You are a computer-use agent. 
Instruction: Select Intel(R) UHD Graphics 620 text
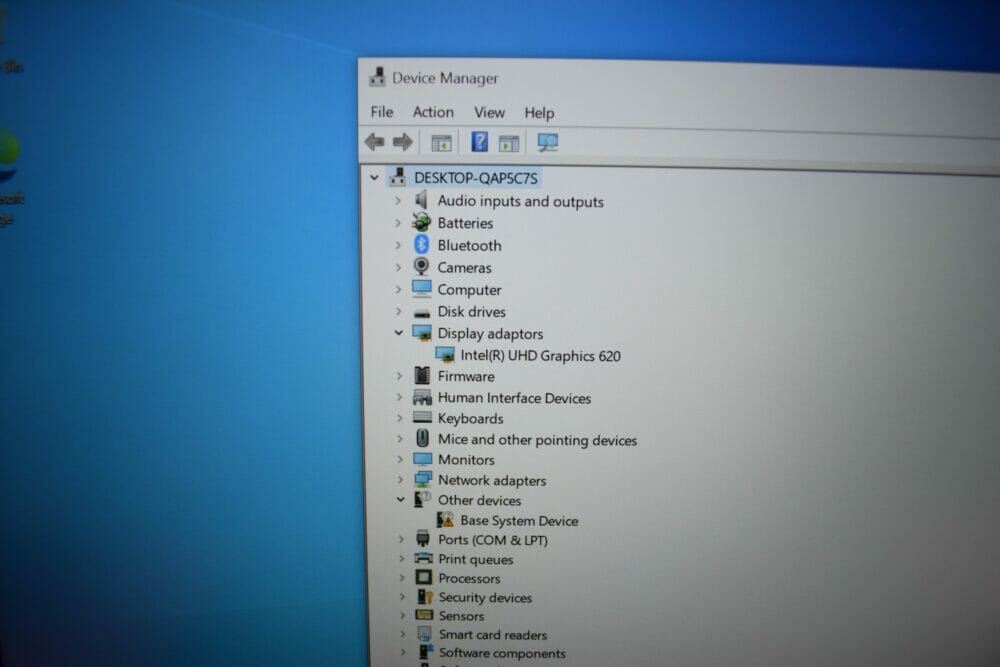(540, 356)
